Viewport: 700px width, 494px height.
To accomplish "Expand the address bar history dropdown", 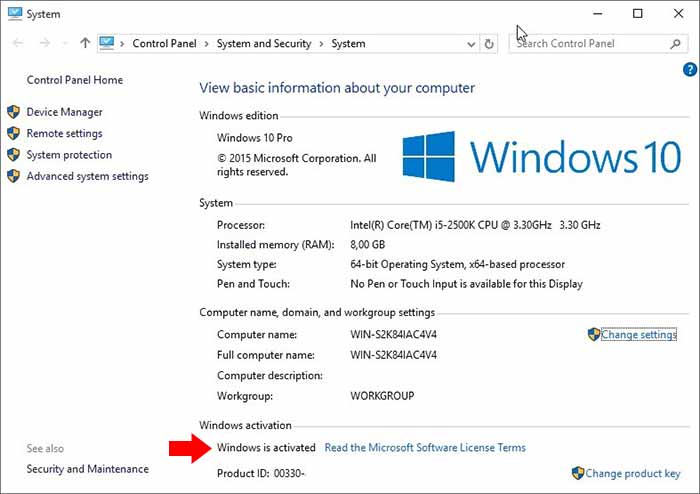I will click(x=470, y=44).
